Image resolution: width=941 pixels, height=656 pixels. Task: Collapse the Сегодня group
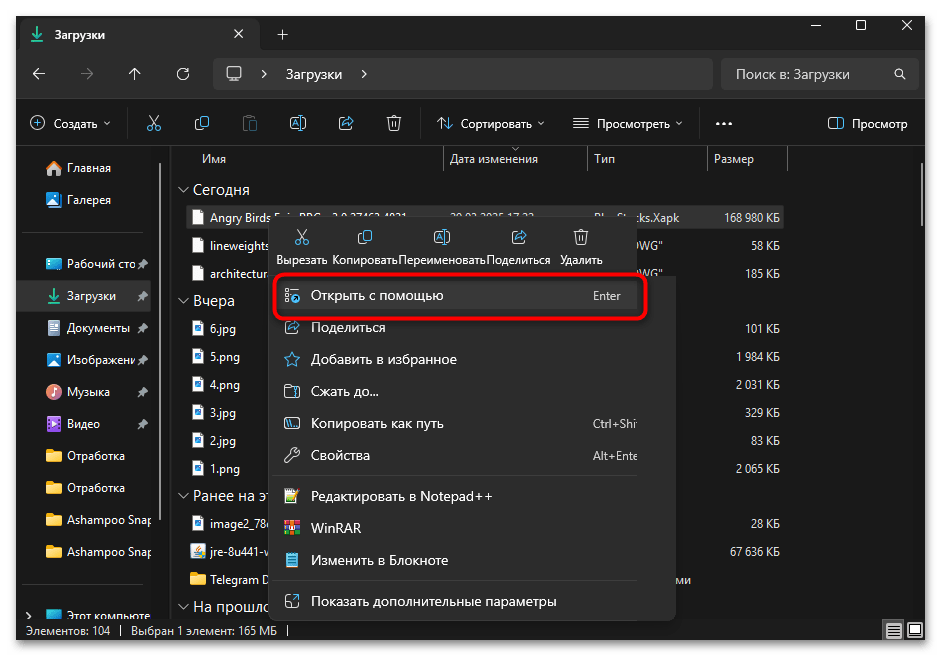point(183,190)
